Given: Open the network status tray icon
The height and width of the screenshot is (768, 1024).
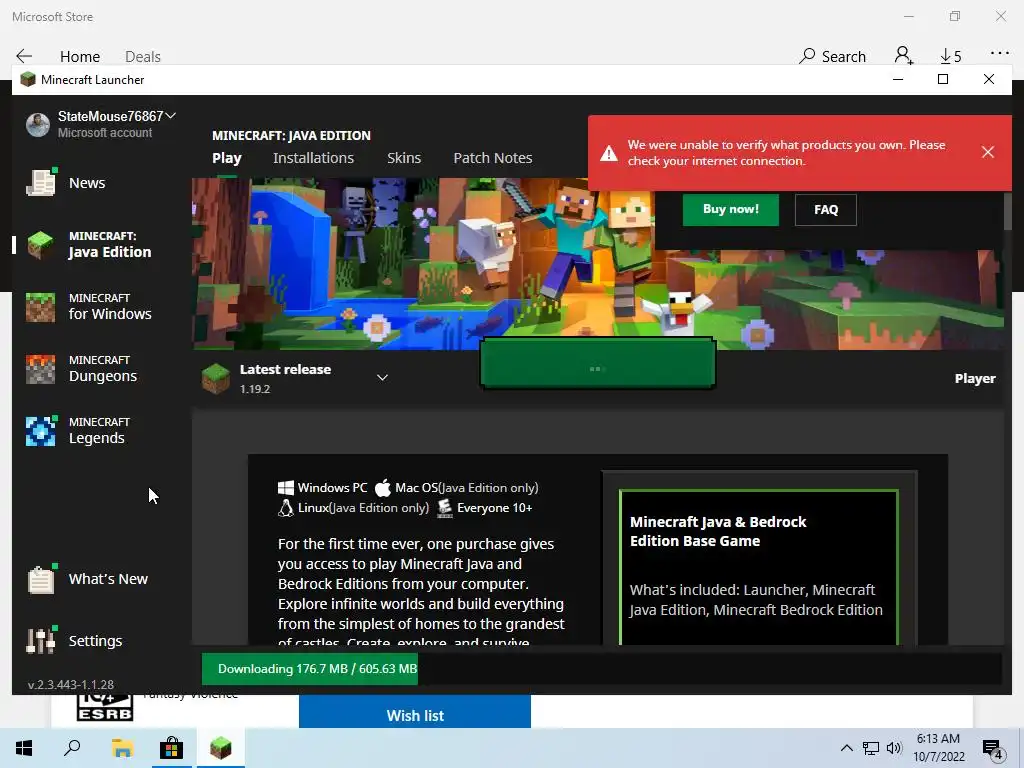Looking at the screenshot, I should pos(871,748).
